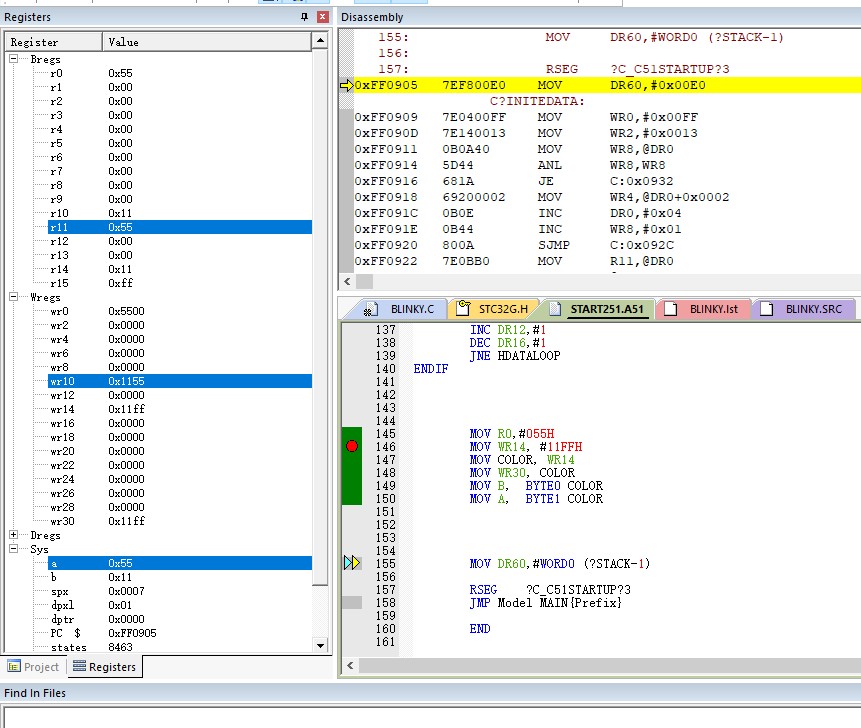Select the accumulator 'a' register row
The image size is (861, 728).
[180, 563]
